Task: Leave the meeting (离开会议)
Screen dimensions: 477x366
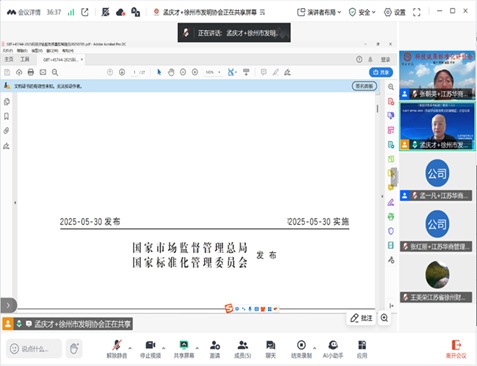Action: click(456, 349)
